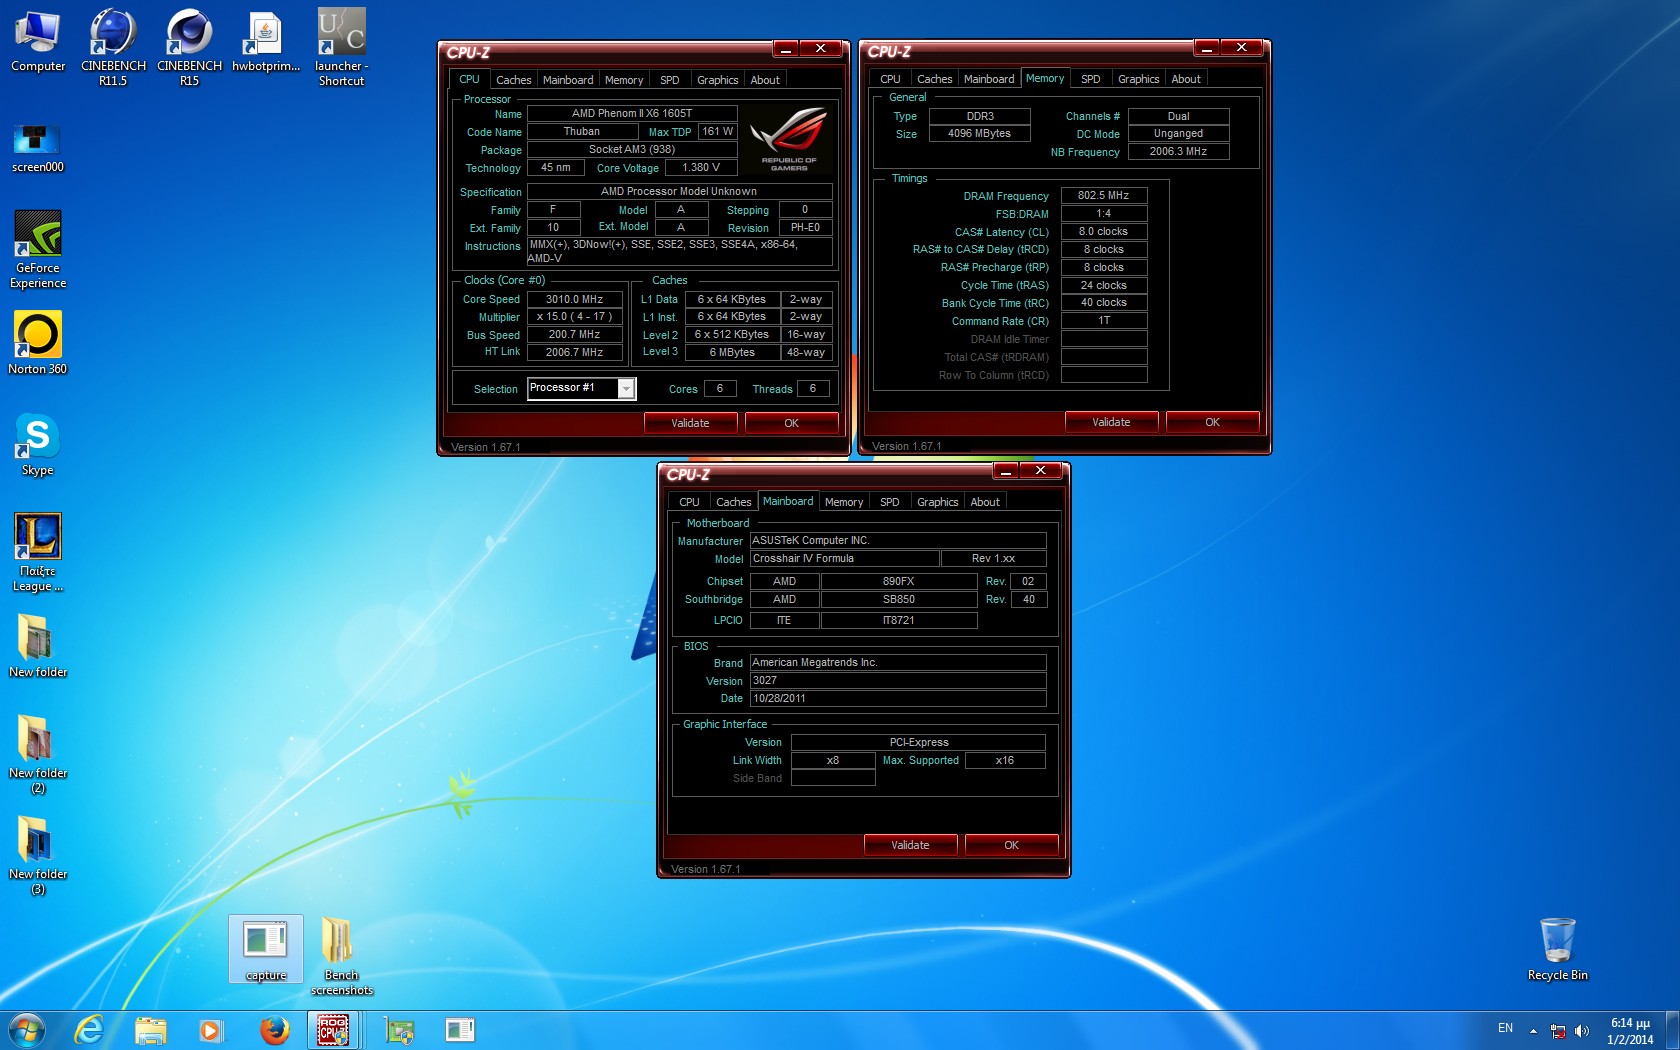The width and height of the screenshot is (1680, 1050).
Task: Open Mainboard tab in CPU window
Action: point(567,80)
